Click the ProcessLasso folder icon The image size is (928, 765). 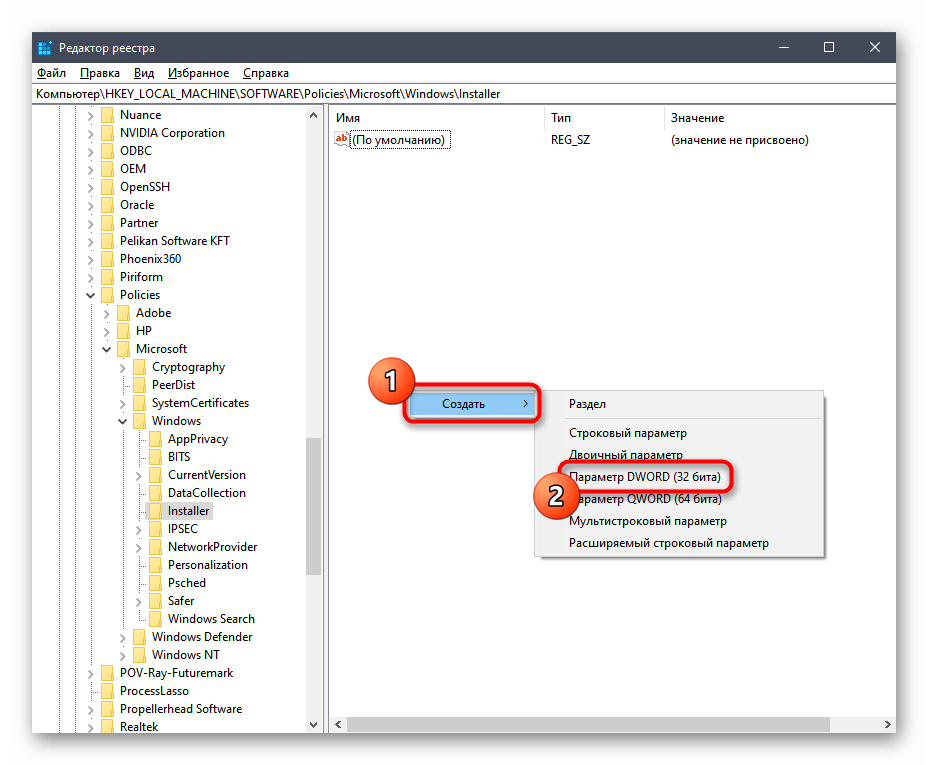coord(108,691)
